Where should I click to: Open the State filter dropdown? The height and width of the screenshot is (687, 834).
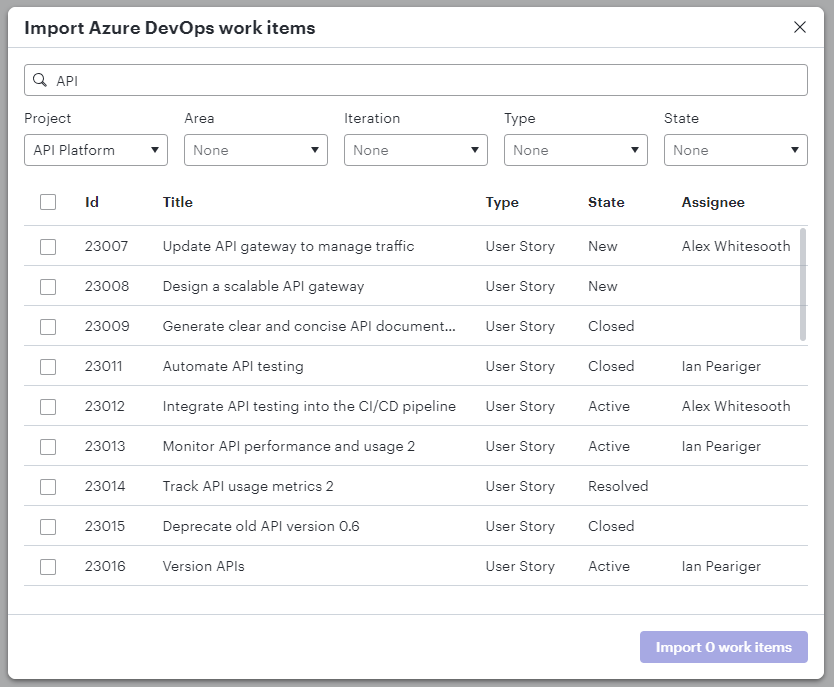735,150
